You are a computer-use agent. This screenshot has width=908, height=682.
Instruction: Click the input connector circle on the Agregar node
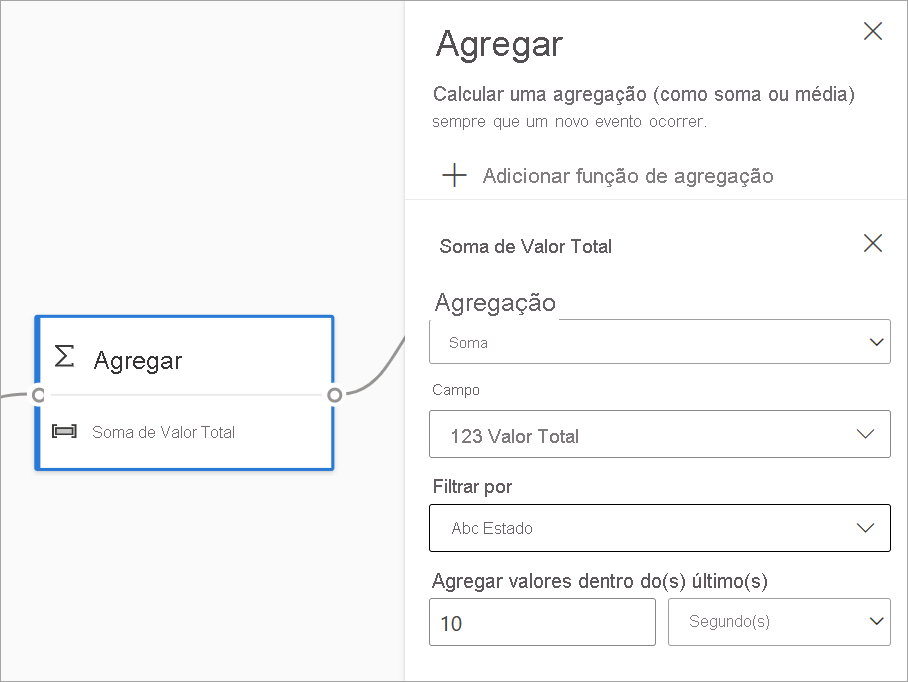pos(38,395)
